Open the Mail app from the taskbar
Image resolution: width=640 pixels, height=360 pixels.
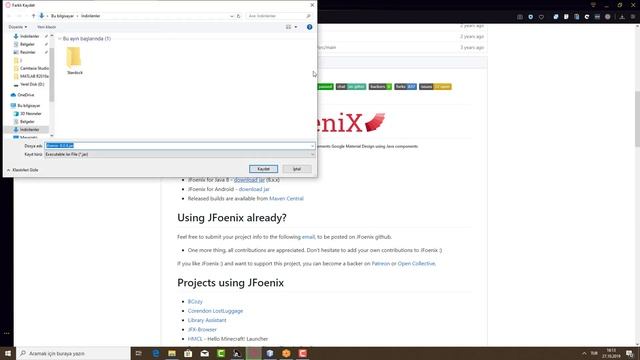(x=204, y=353)
